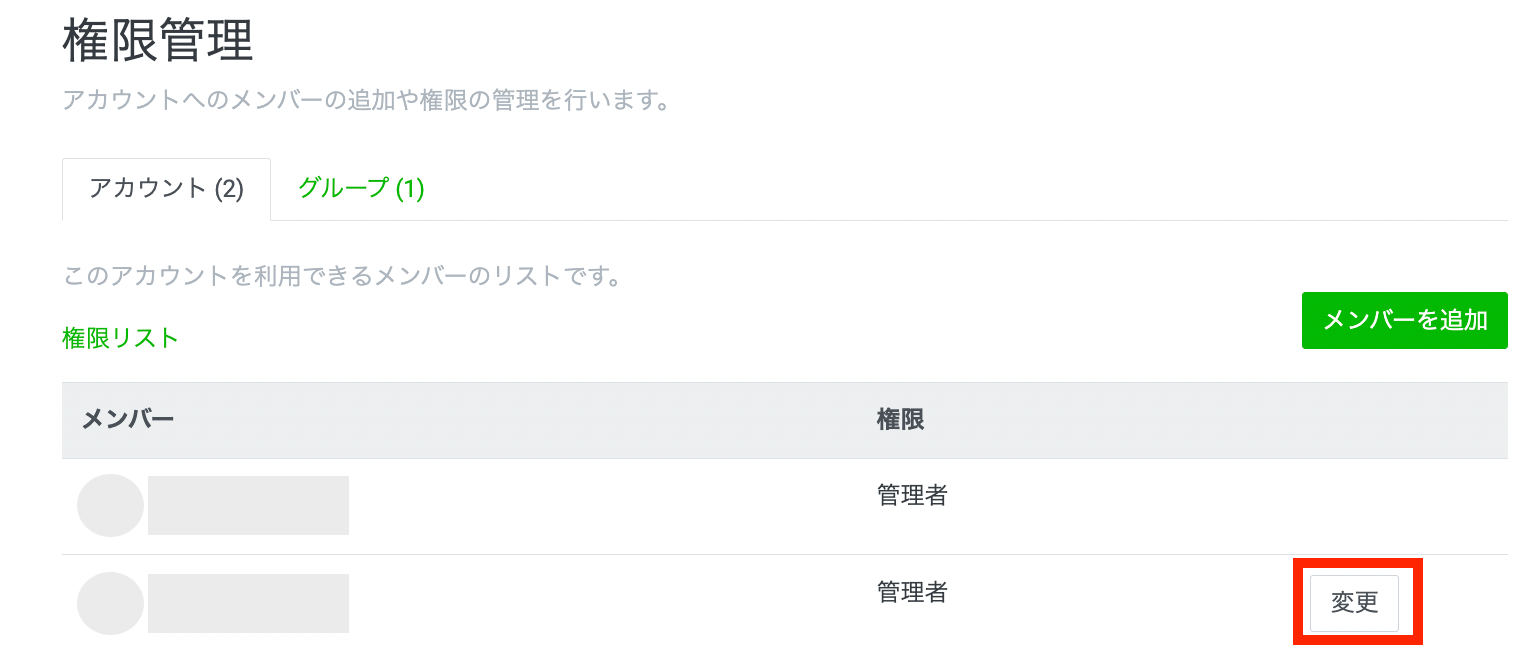Click the first member's avatar circle
1531x668 pixels.
[x=110, y=506]
